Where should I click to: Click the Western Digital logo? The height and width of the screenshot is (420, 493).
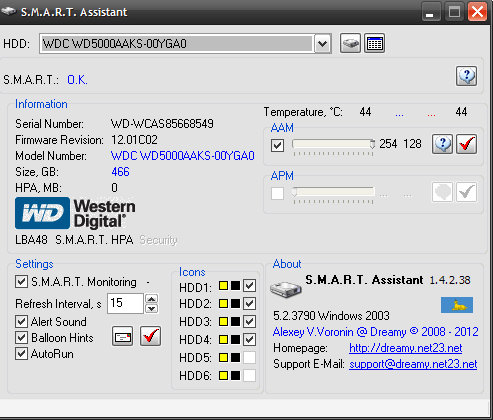pos(75,213)
